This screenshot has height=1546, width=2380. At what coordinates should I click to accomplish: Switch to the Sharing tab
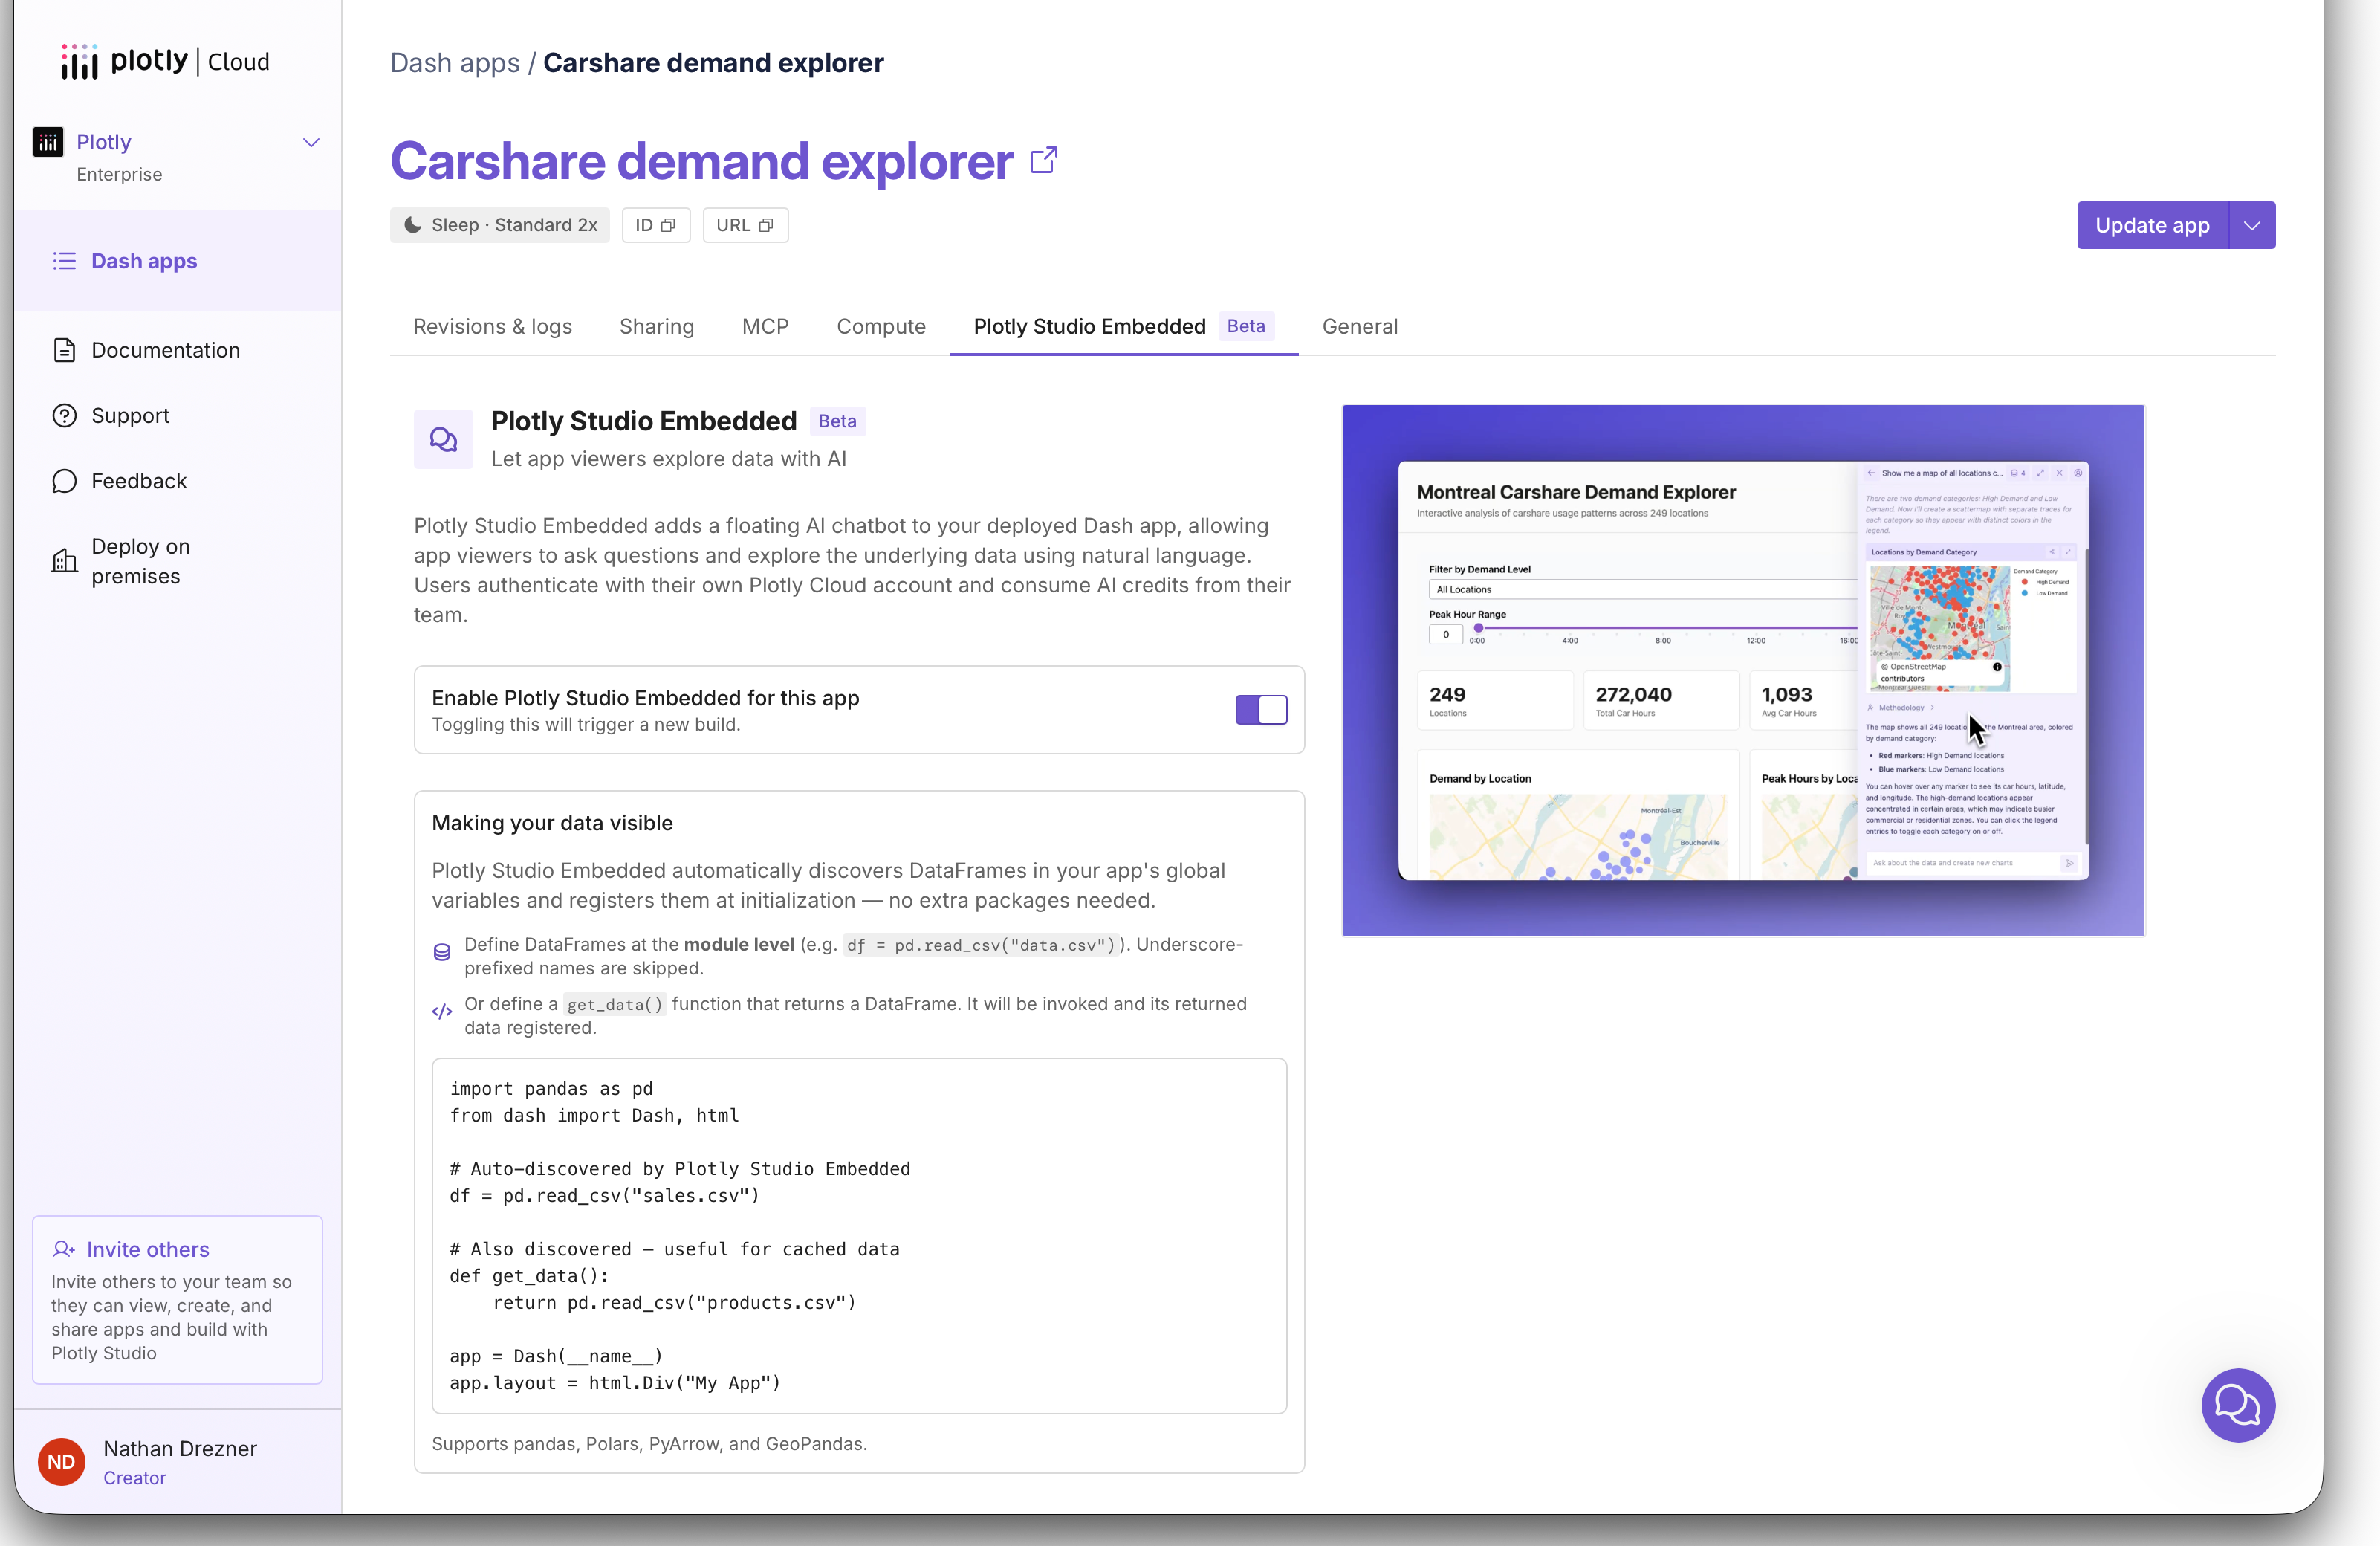click(657, 326)
